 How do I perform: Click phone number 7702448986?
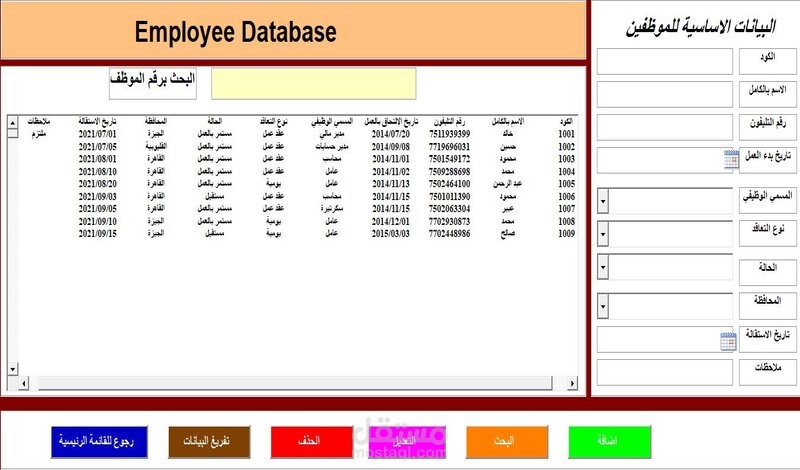(449, 234)
